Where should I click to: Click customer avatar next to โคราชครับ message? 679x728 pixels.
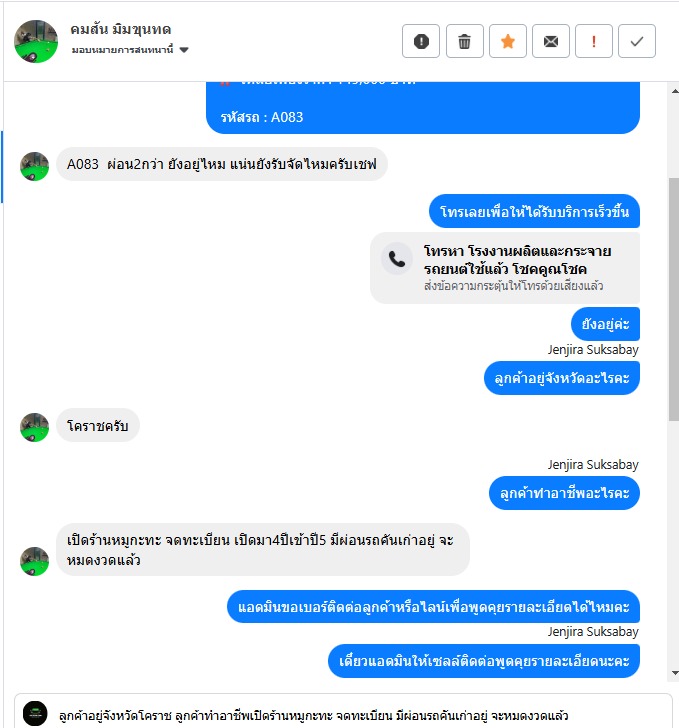(x=34, y=428)
